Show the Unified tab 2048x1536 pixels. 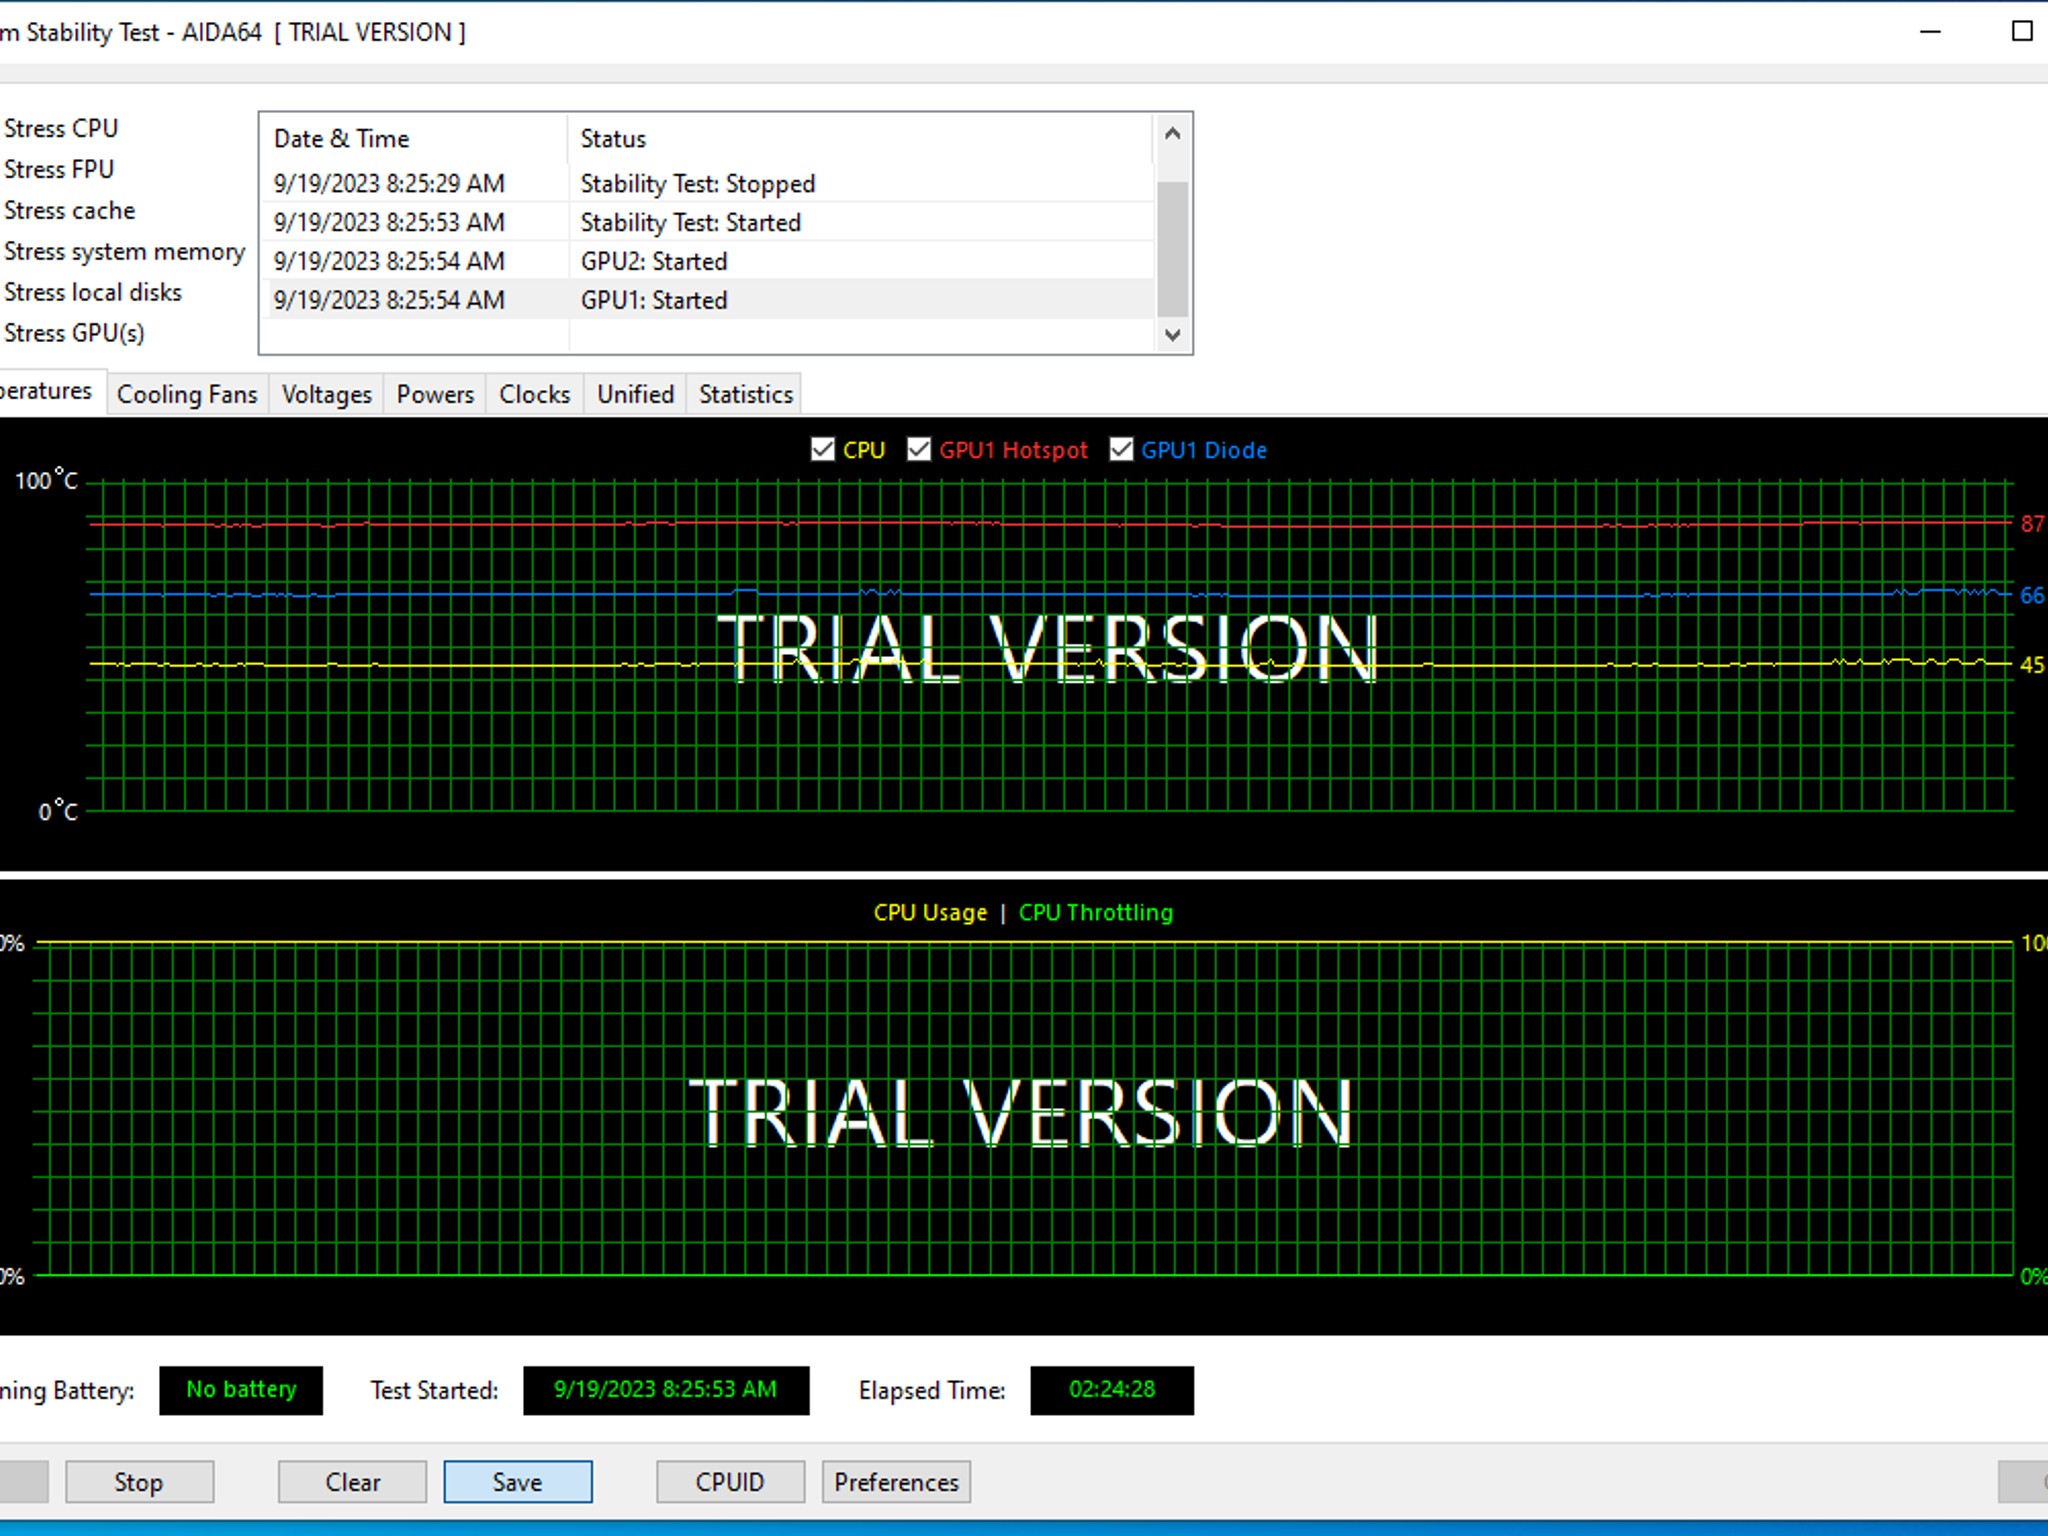635,394
